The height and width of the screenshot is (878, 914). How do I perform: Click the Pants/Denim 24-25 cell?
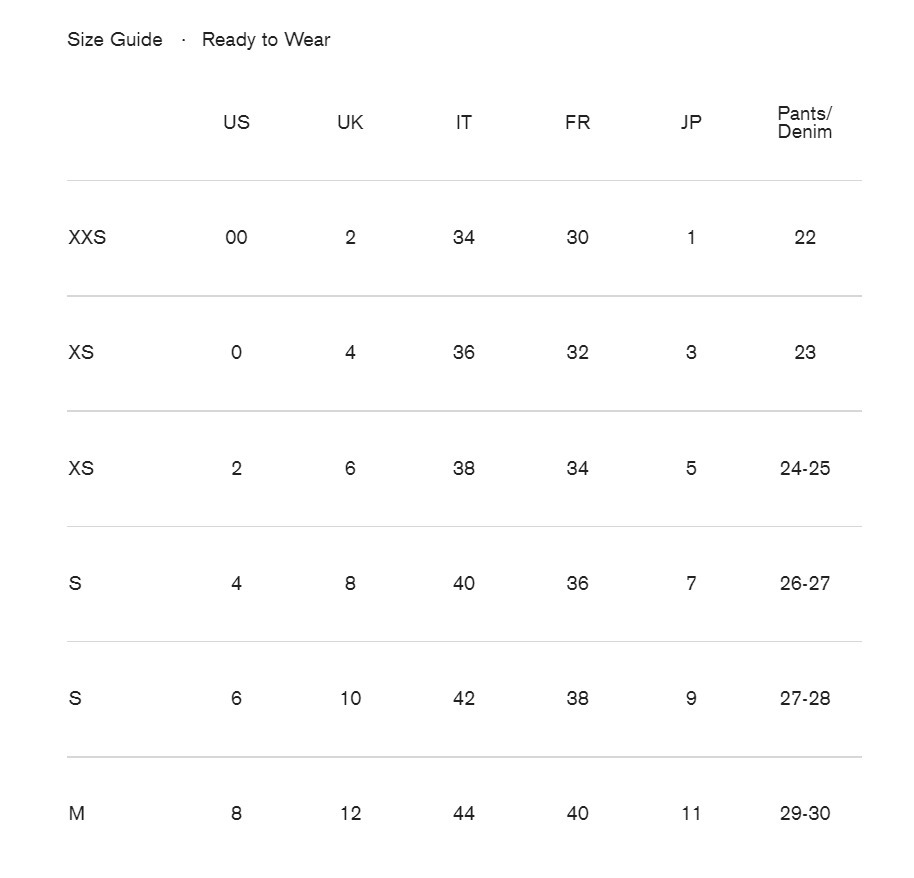tap(804, 468)
